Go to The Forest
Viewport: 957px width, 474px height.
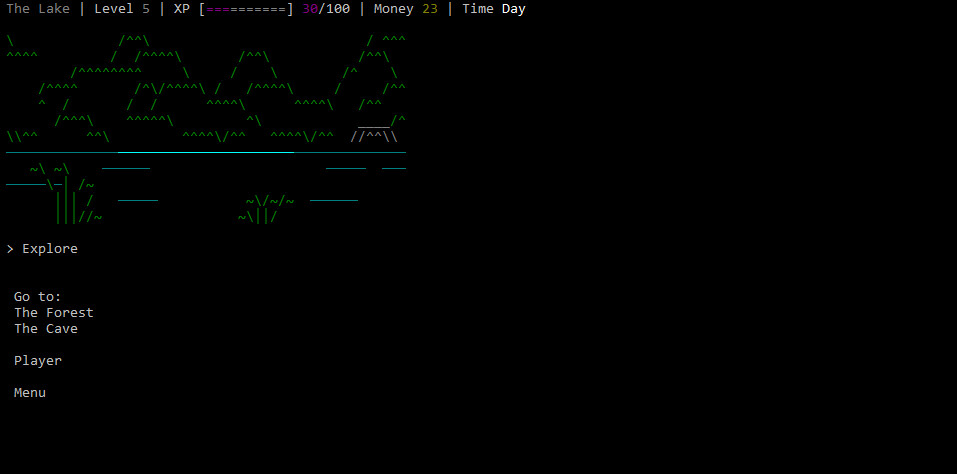pyautogui.click(x=53, y=313)
